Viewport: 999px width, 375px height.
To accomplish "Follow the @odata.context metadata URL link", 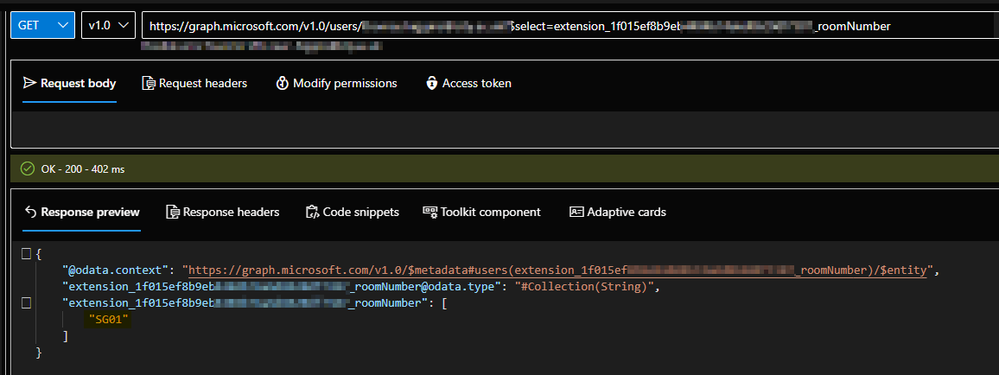I will pyautogui.click(x=557, y=271).
